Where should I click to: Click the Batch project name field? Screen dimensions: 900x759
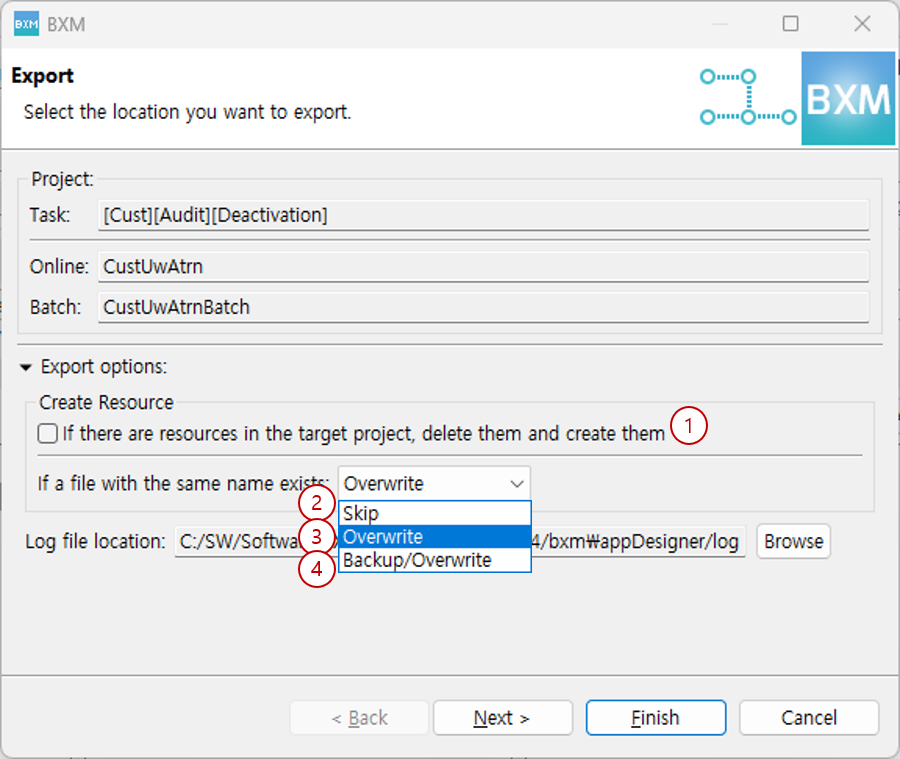pyautogui.click(x=483, y=307)
